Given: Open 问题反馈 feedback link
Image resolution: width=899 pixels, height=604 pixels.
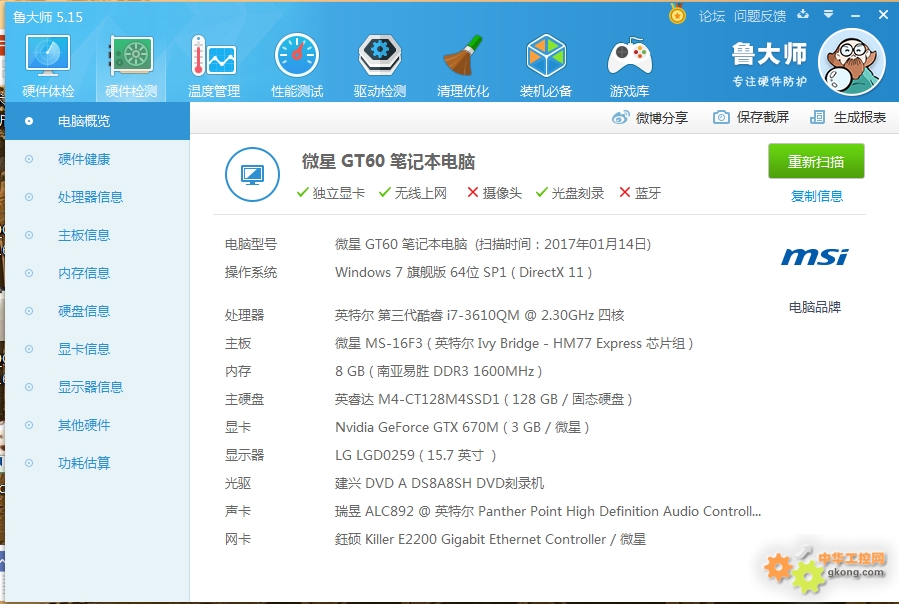Looking at the screenshot, I should point(760,16).
